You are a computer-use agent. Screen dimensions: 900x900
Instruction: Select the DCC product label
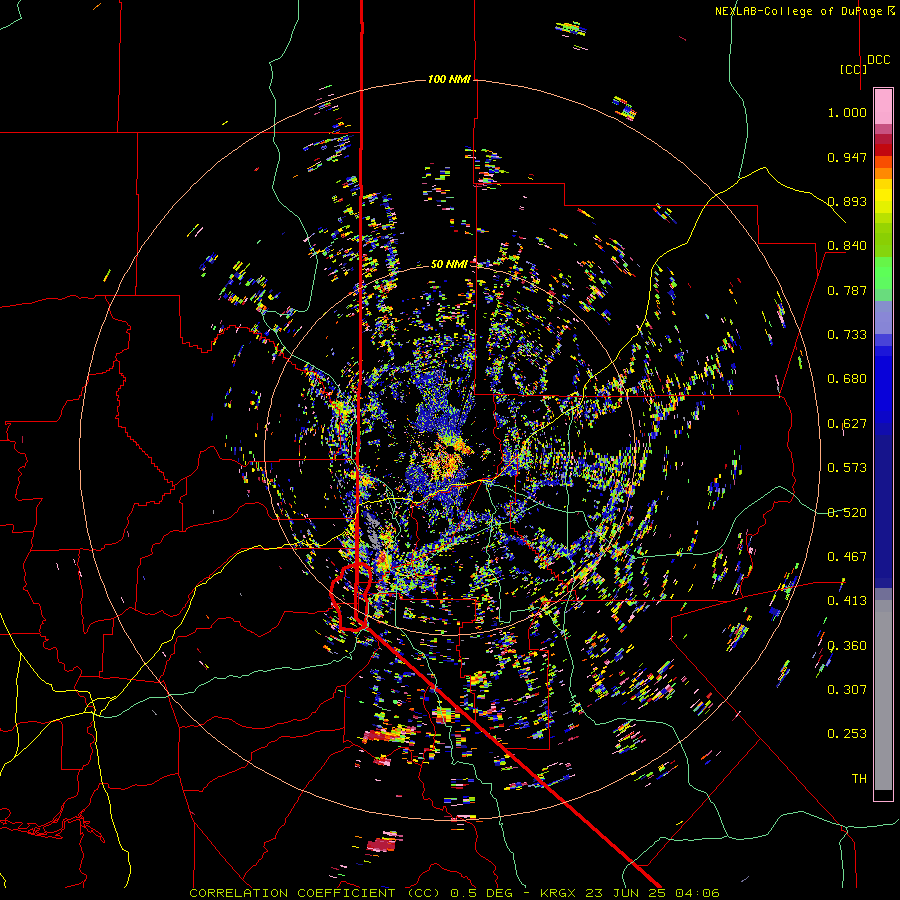[x=879, y=60]
